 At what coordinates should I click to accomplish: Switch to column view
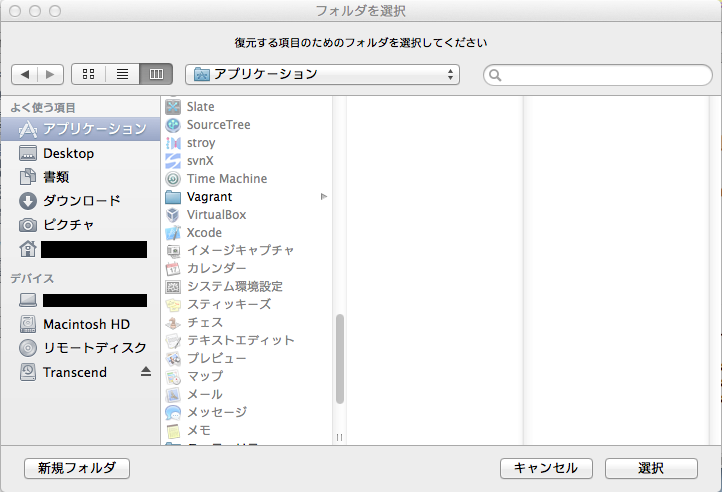click(156, 74)
